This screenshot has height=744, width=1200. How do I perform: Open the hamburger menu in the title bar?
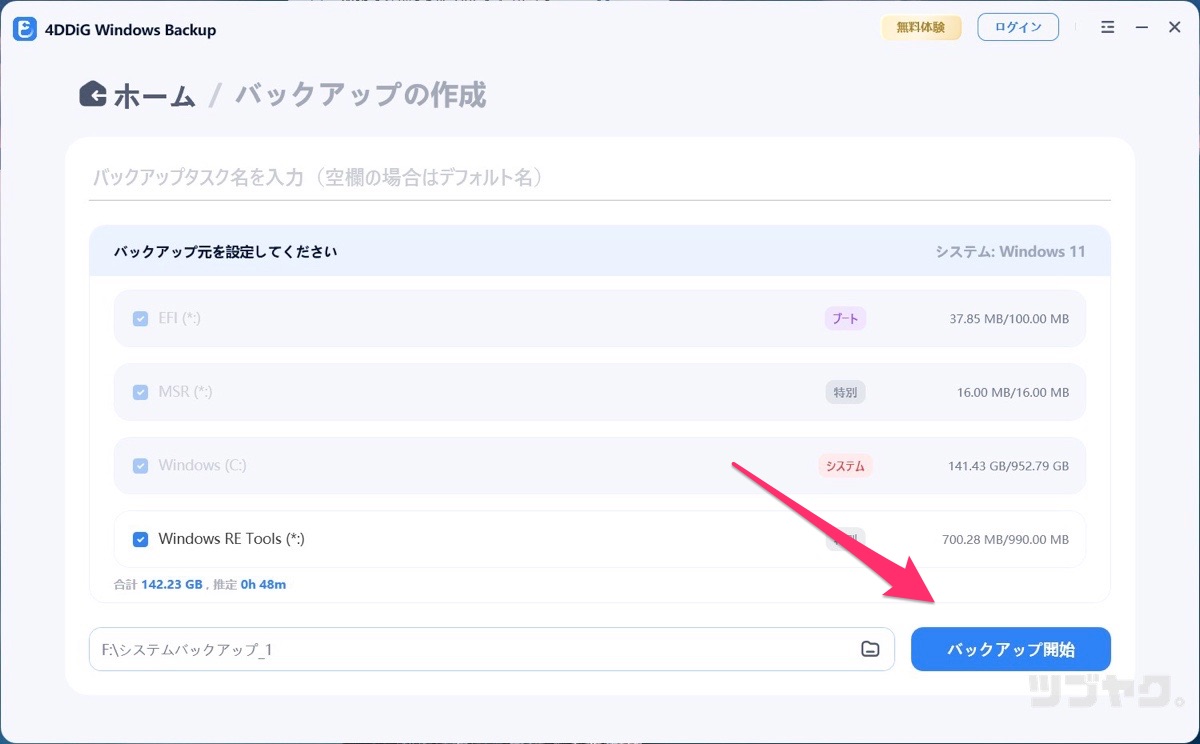tap(1107, 27)
